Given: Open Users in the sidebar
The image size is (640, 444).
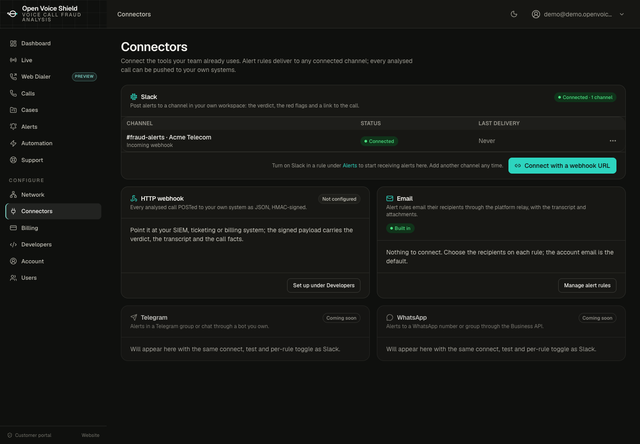Looking at the screenshot, I should (x=53, y=278).
